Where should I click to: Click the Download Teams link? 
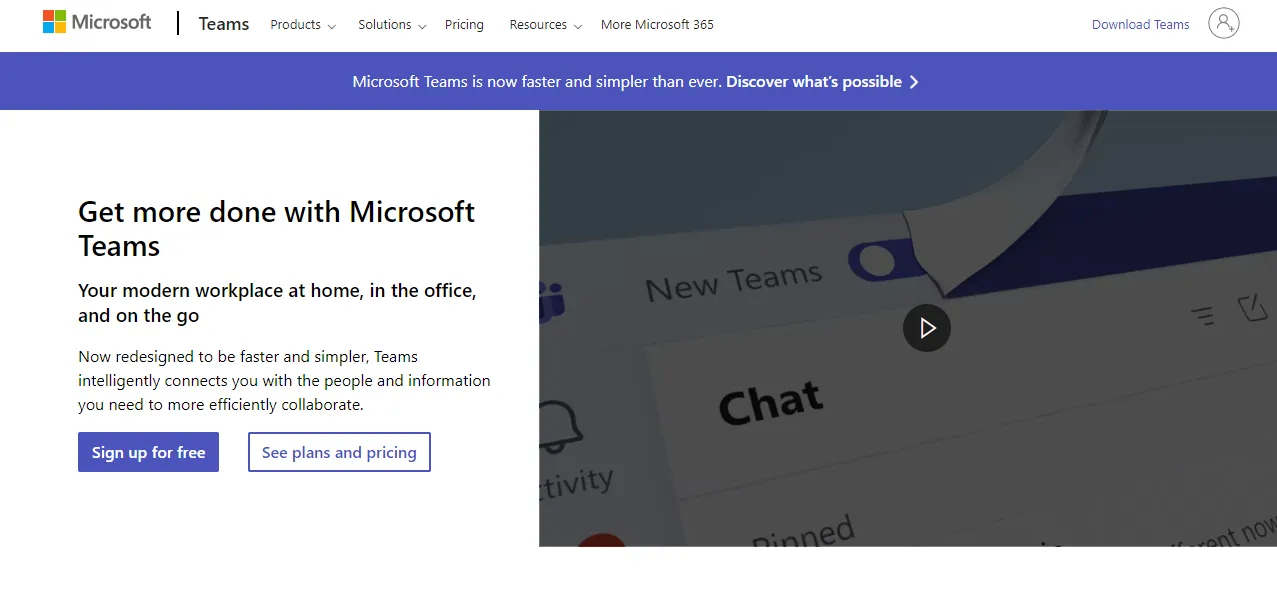click(1141, 25)
